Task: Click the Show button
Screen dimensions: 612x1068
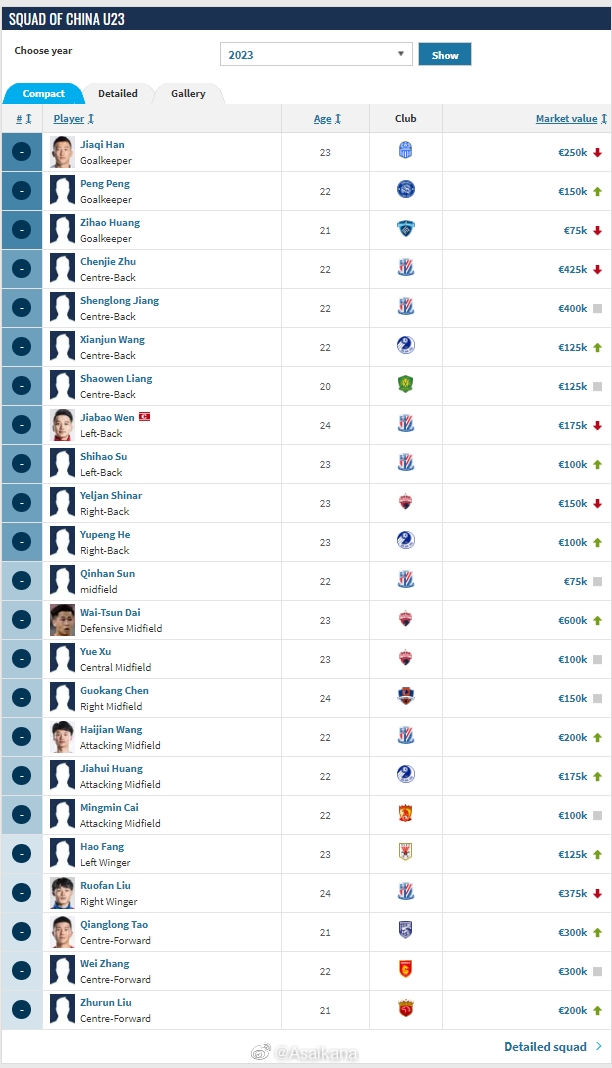Action: tap(445, 54)
